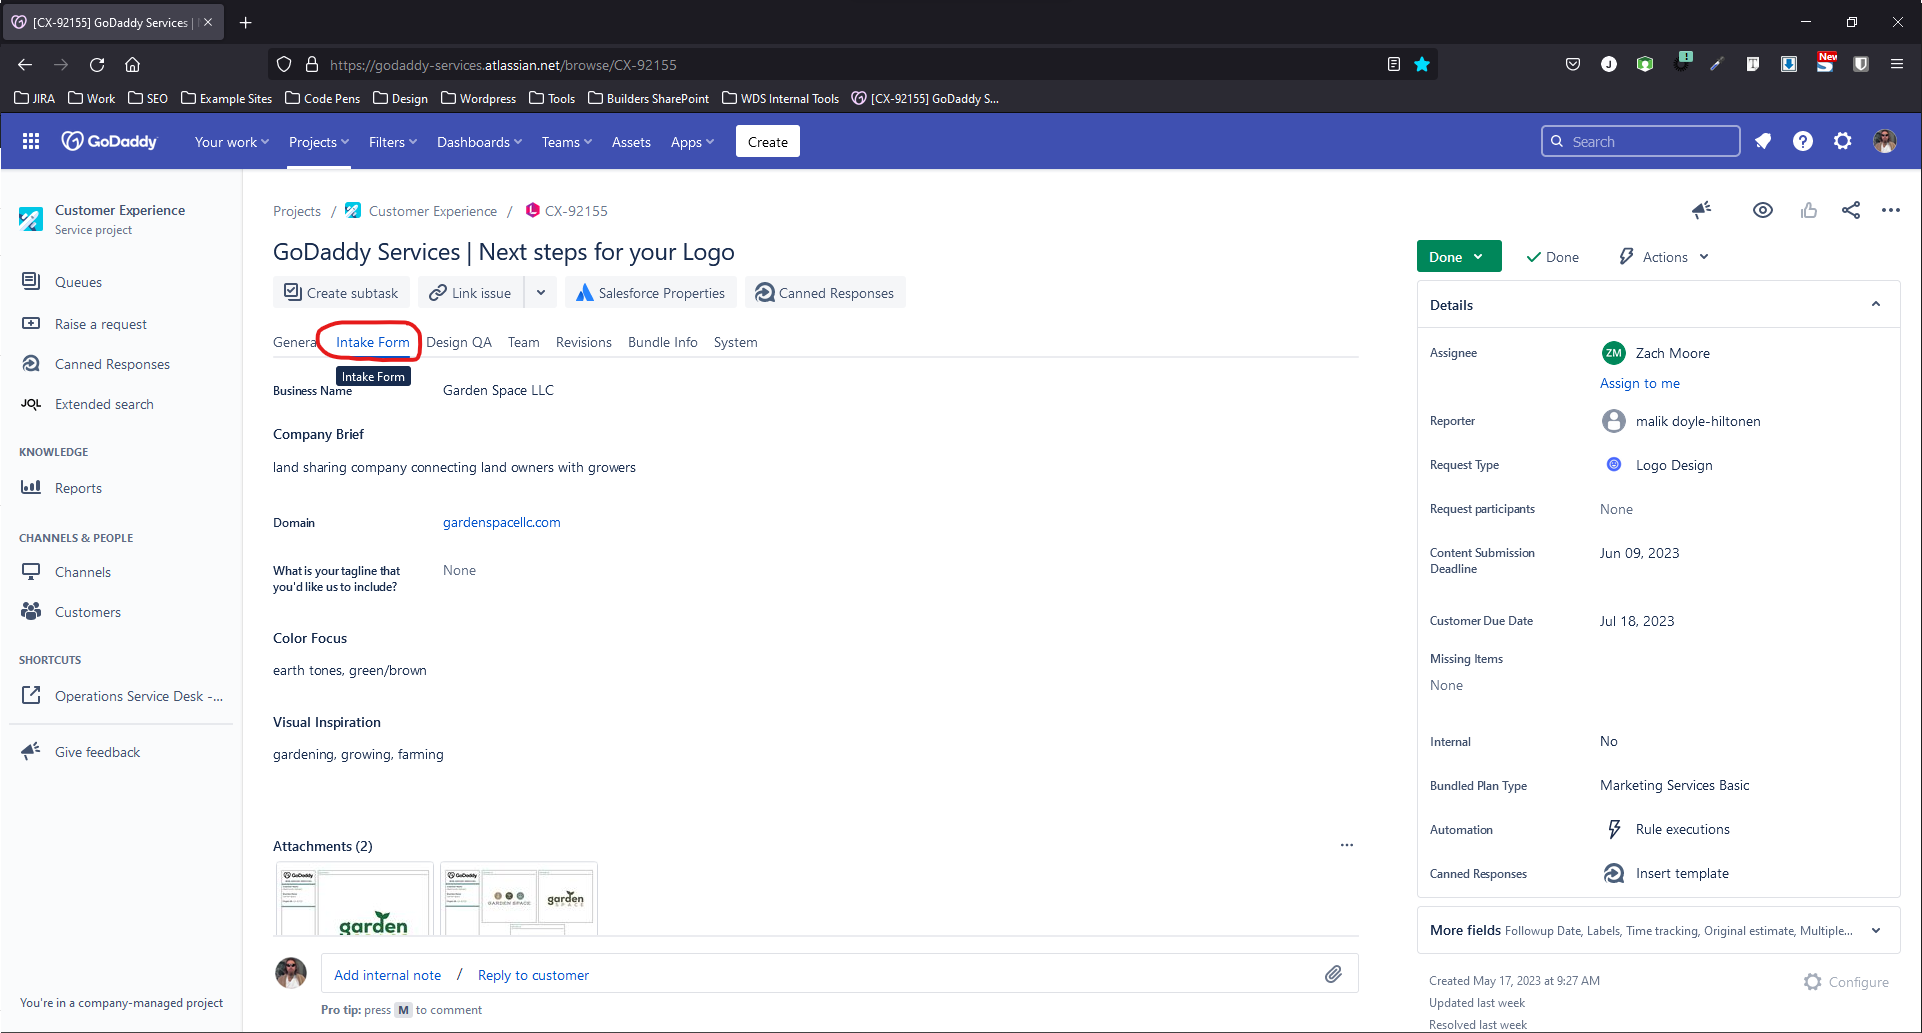Toggle the browser reader view icon

point(1394,65)
